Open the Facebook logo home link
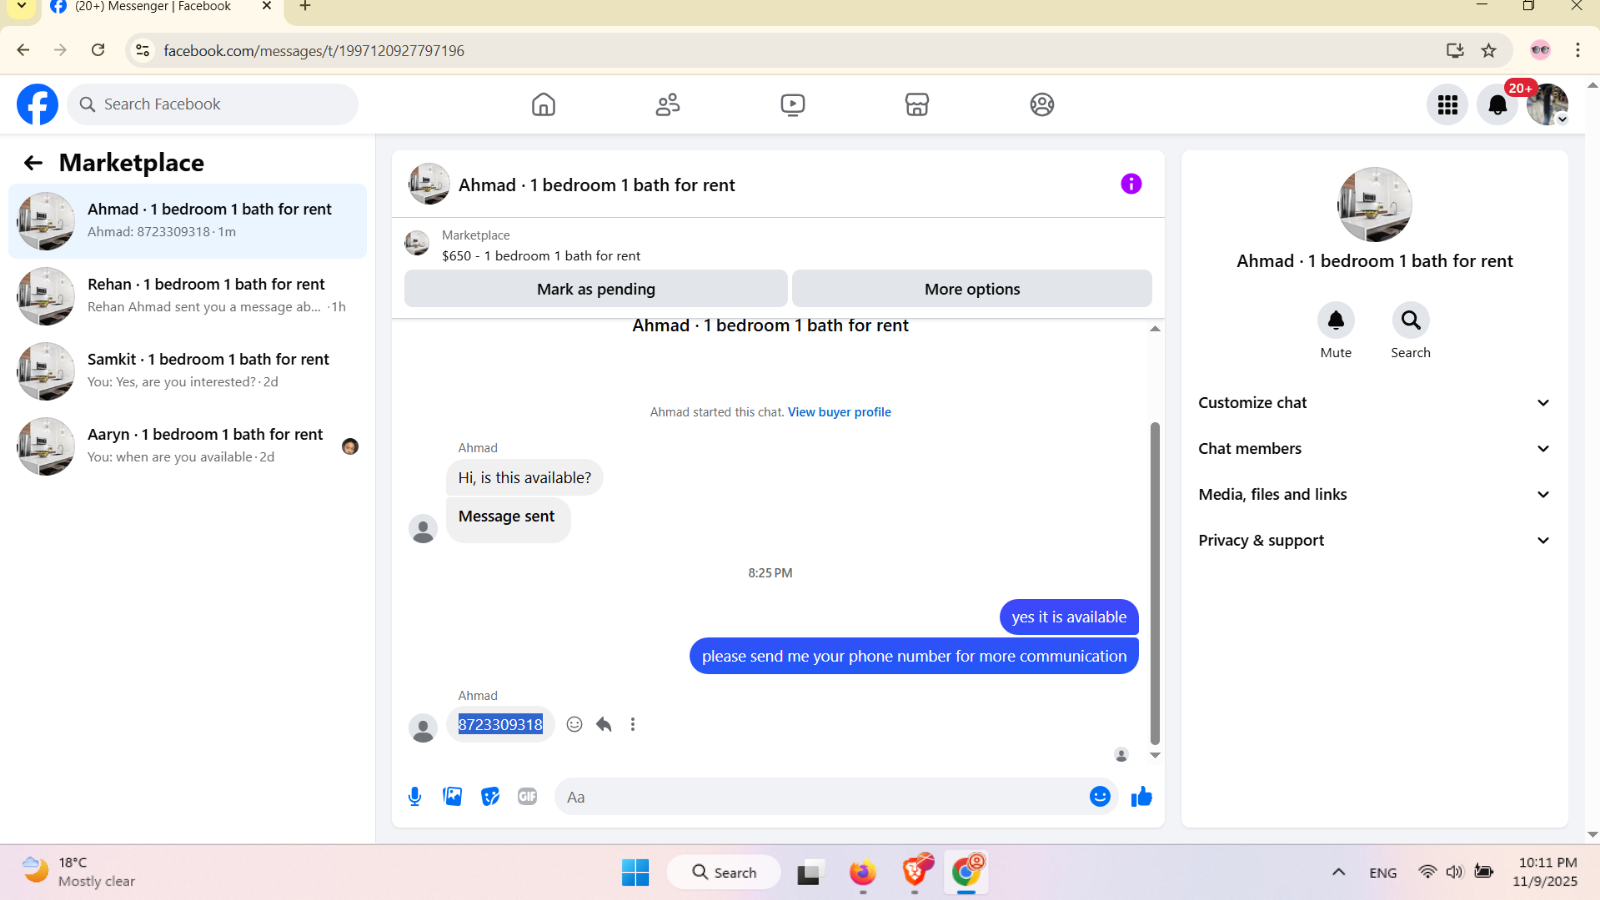The width and height of the screenshot is (1600, 900). [x=37, y=104]
